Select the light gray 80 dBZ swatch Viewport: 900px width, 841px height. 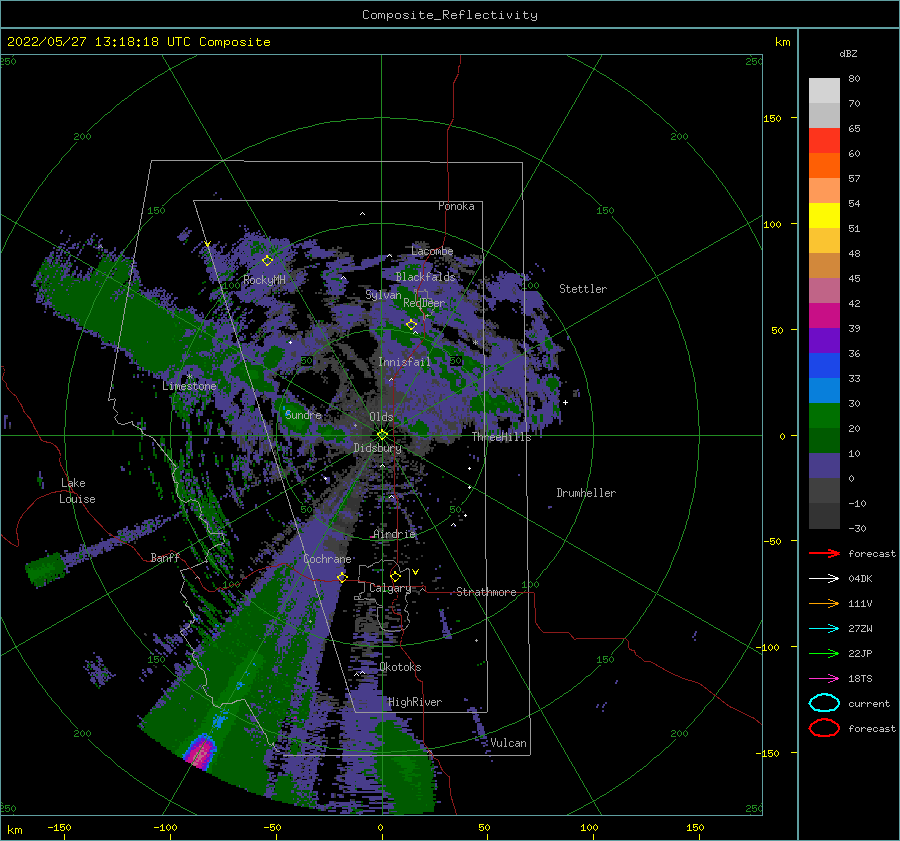pyautogui.click(x=824, y=91)
